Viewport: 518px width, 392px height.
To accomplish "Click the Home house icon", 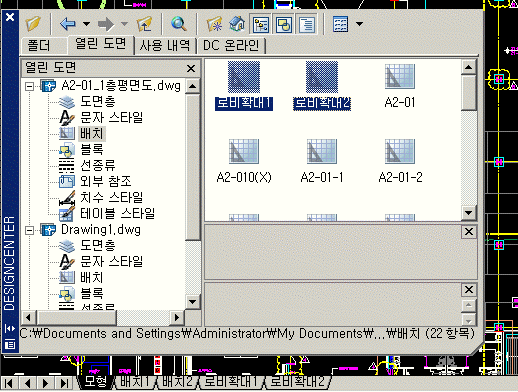I will click(x=237, y=24).
